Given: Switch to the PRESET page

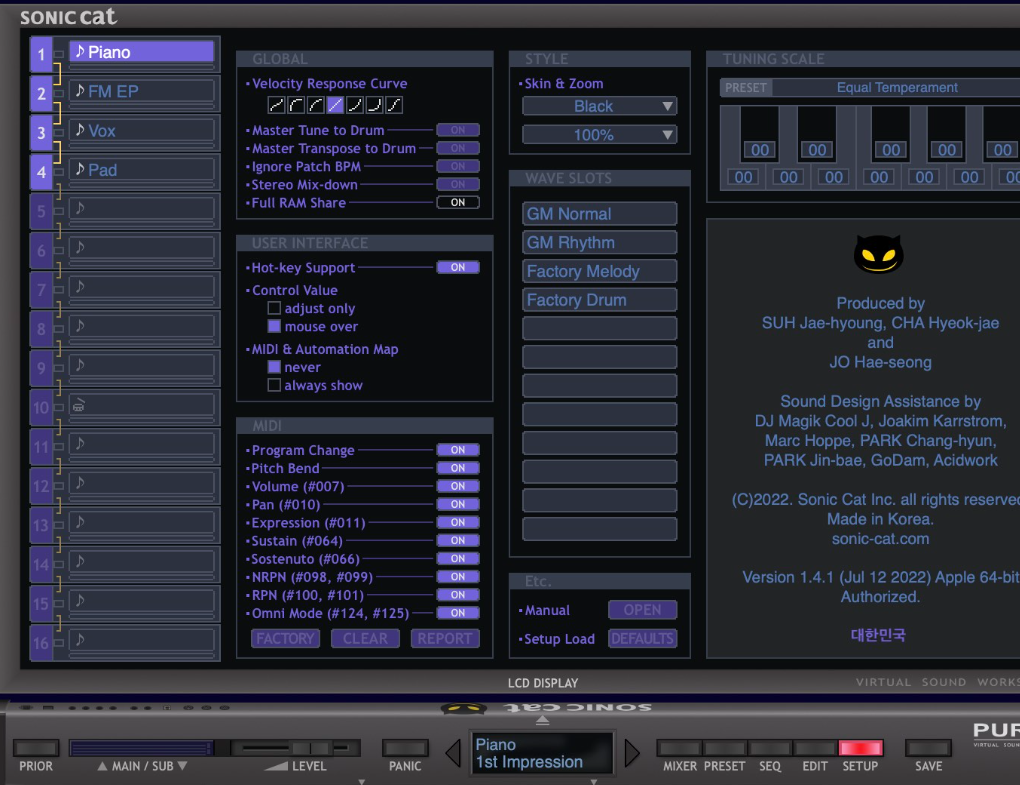Looking at the screenshot, I should point(725,748).
